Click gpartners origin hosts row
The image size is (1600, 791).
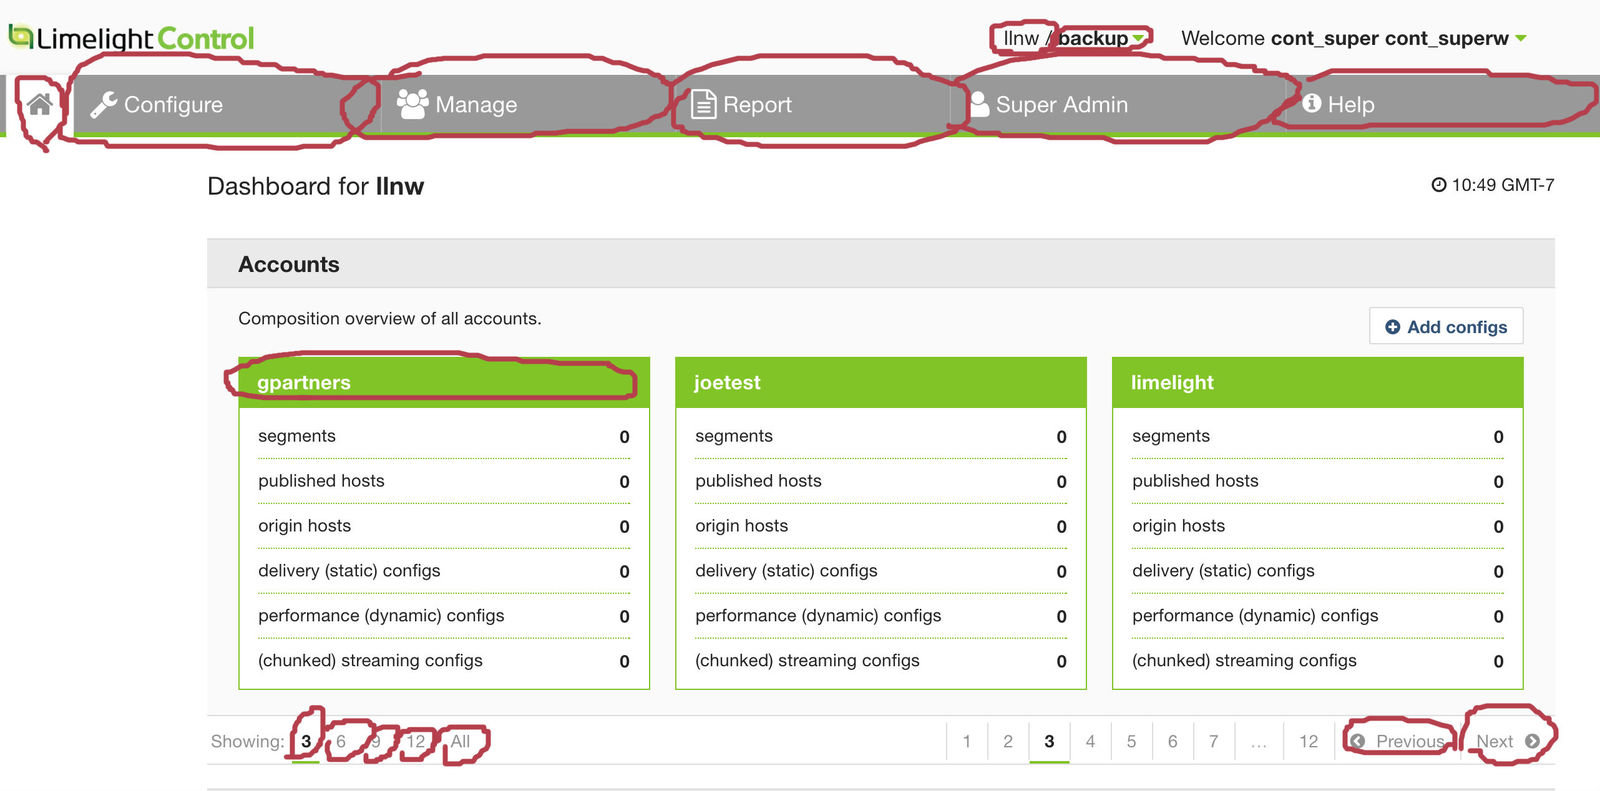point(444,526)
